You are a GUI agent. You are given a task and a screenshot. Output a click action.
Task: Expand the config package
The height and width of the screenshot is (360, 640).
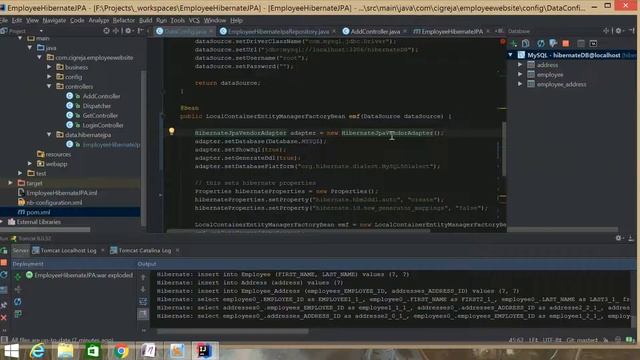click(49, 77)
